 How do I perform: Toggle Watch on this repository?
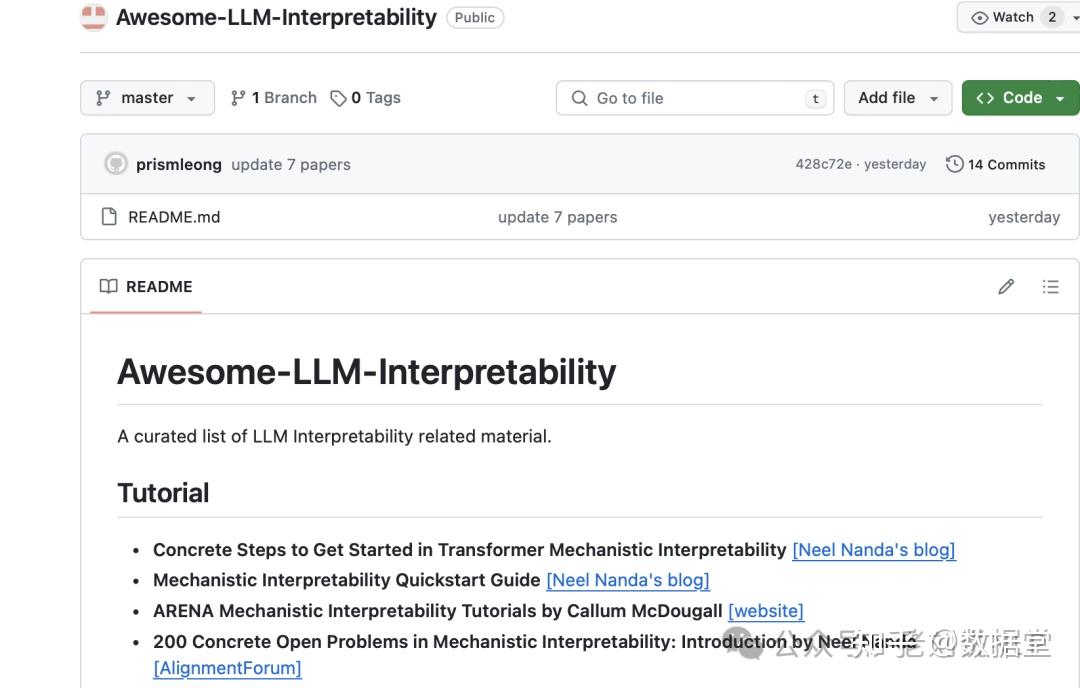[1004, 17]
